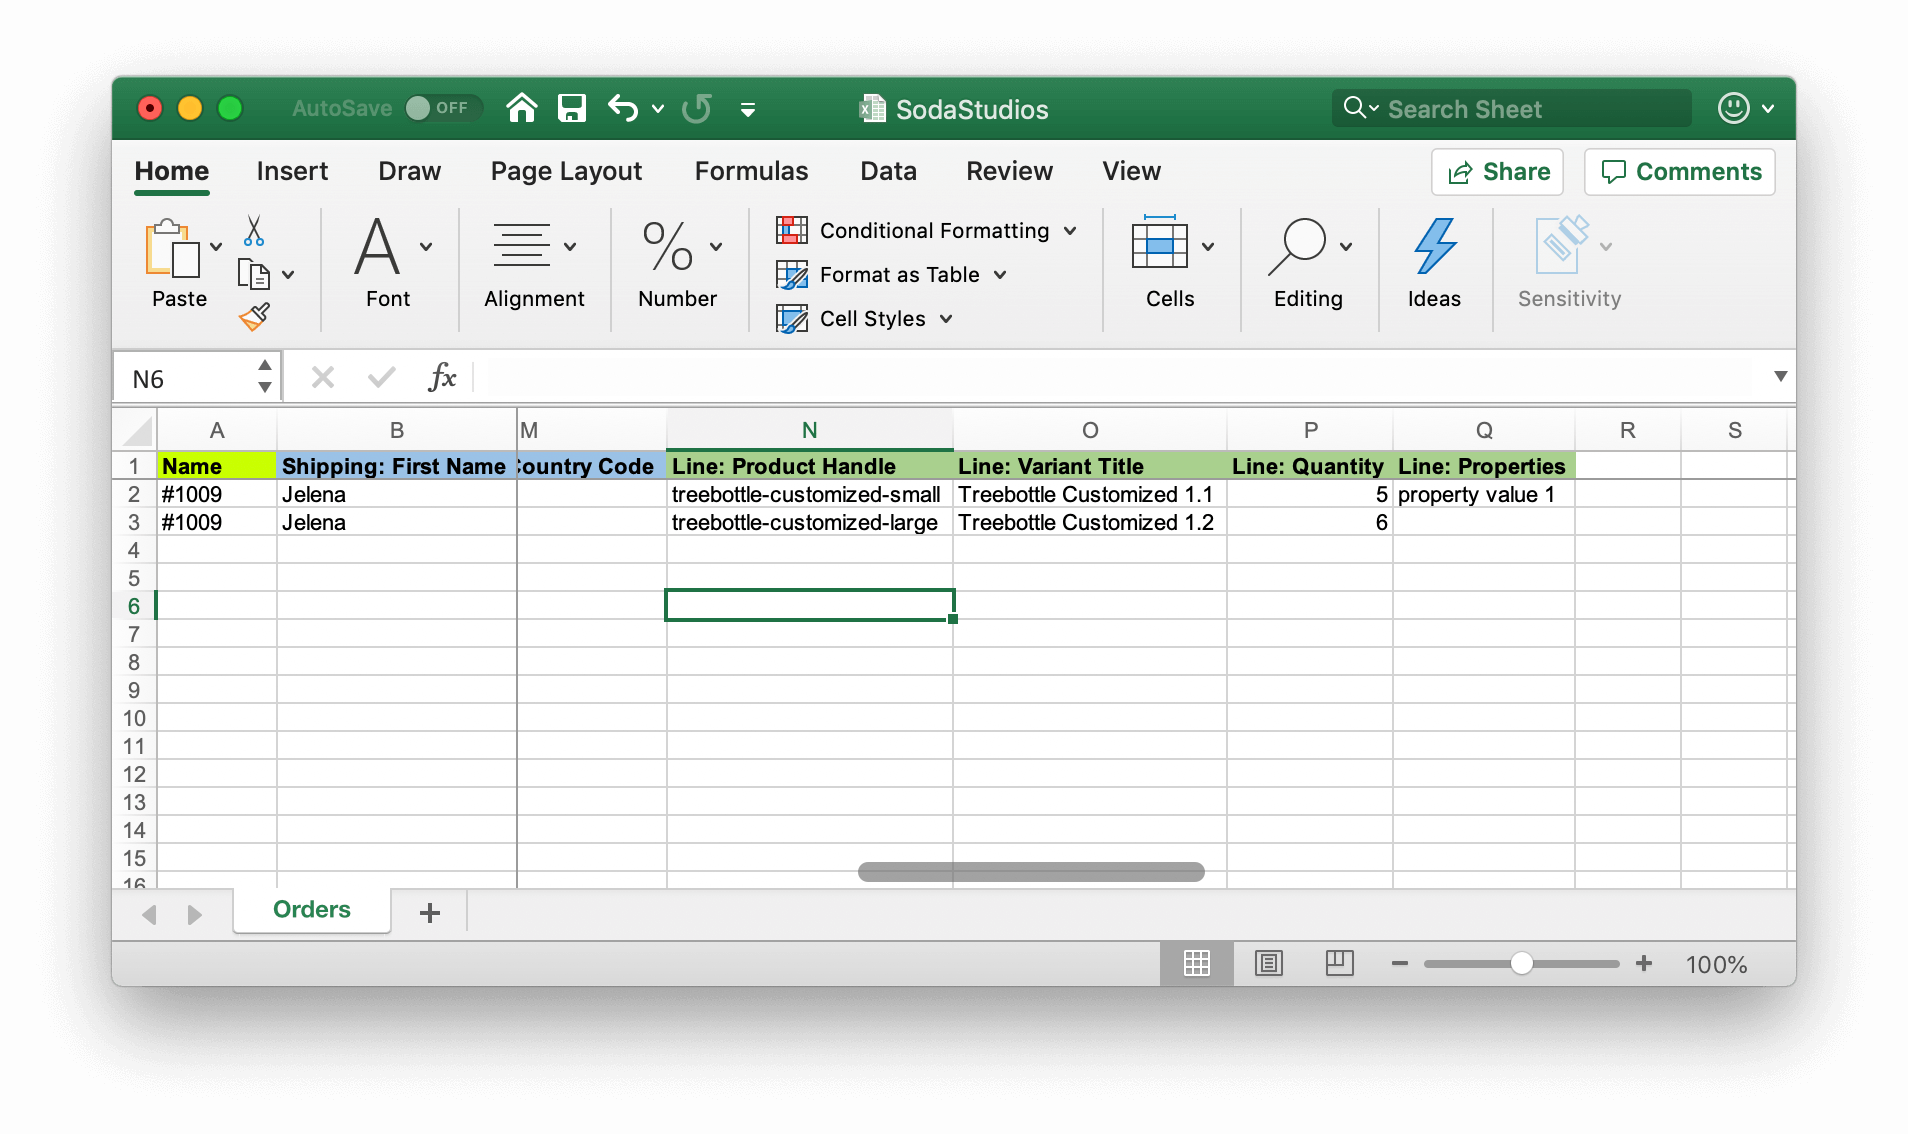Open the Comments button
The width and height of the screenshot is (1908, 1134).
[1680, 172]
